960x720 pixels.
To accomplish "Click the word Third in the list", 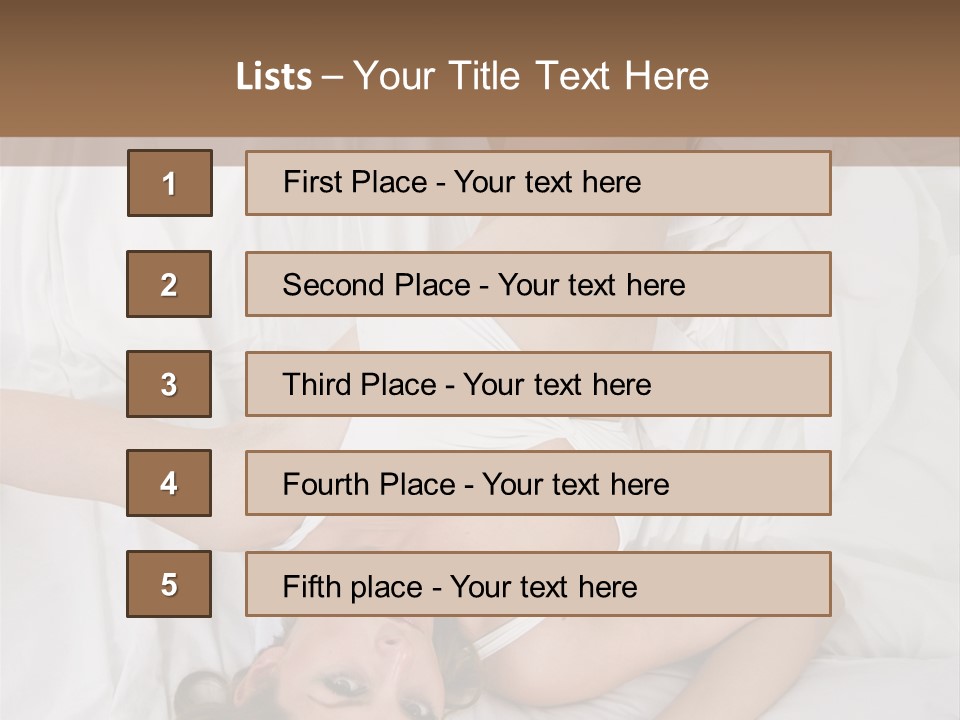I will pyautogui.click(x=317, y=385).
